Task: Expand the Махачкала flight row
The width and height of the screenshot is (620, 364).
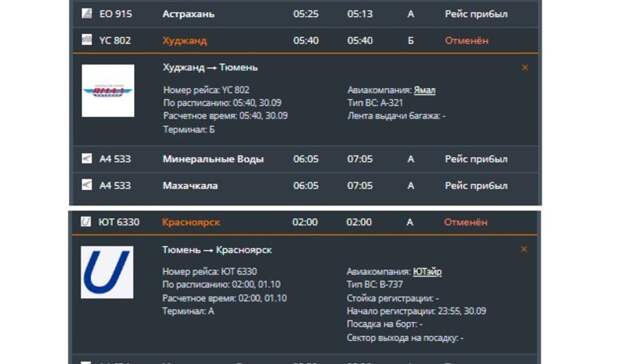Action: pyautogui.click(x=305, y=185)
